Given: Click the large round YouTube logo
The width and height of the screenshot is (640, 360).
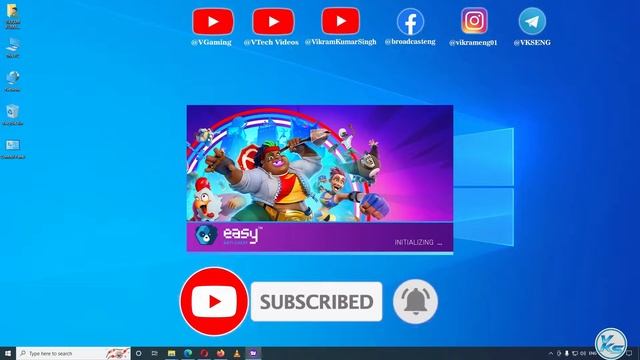Looking at the screenshot, I should tap(214, 302).
